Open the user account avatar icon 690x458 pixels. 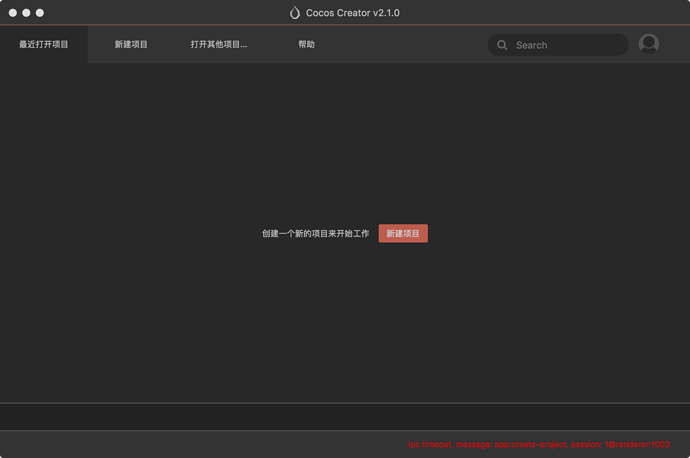(x=649, y=44)
